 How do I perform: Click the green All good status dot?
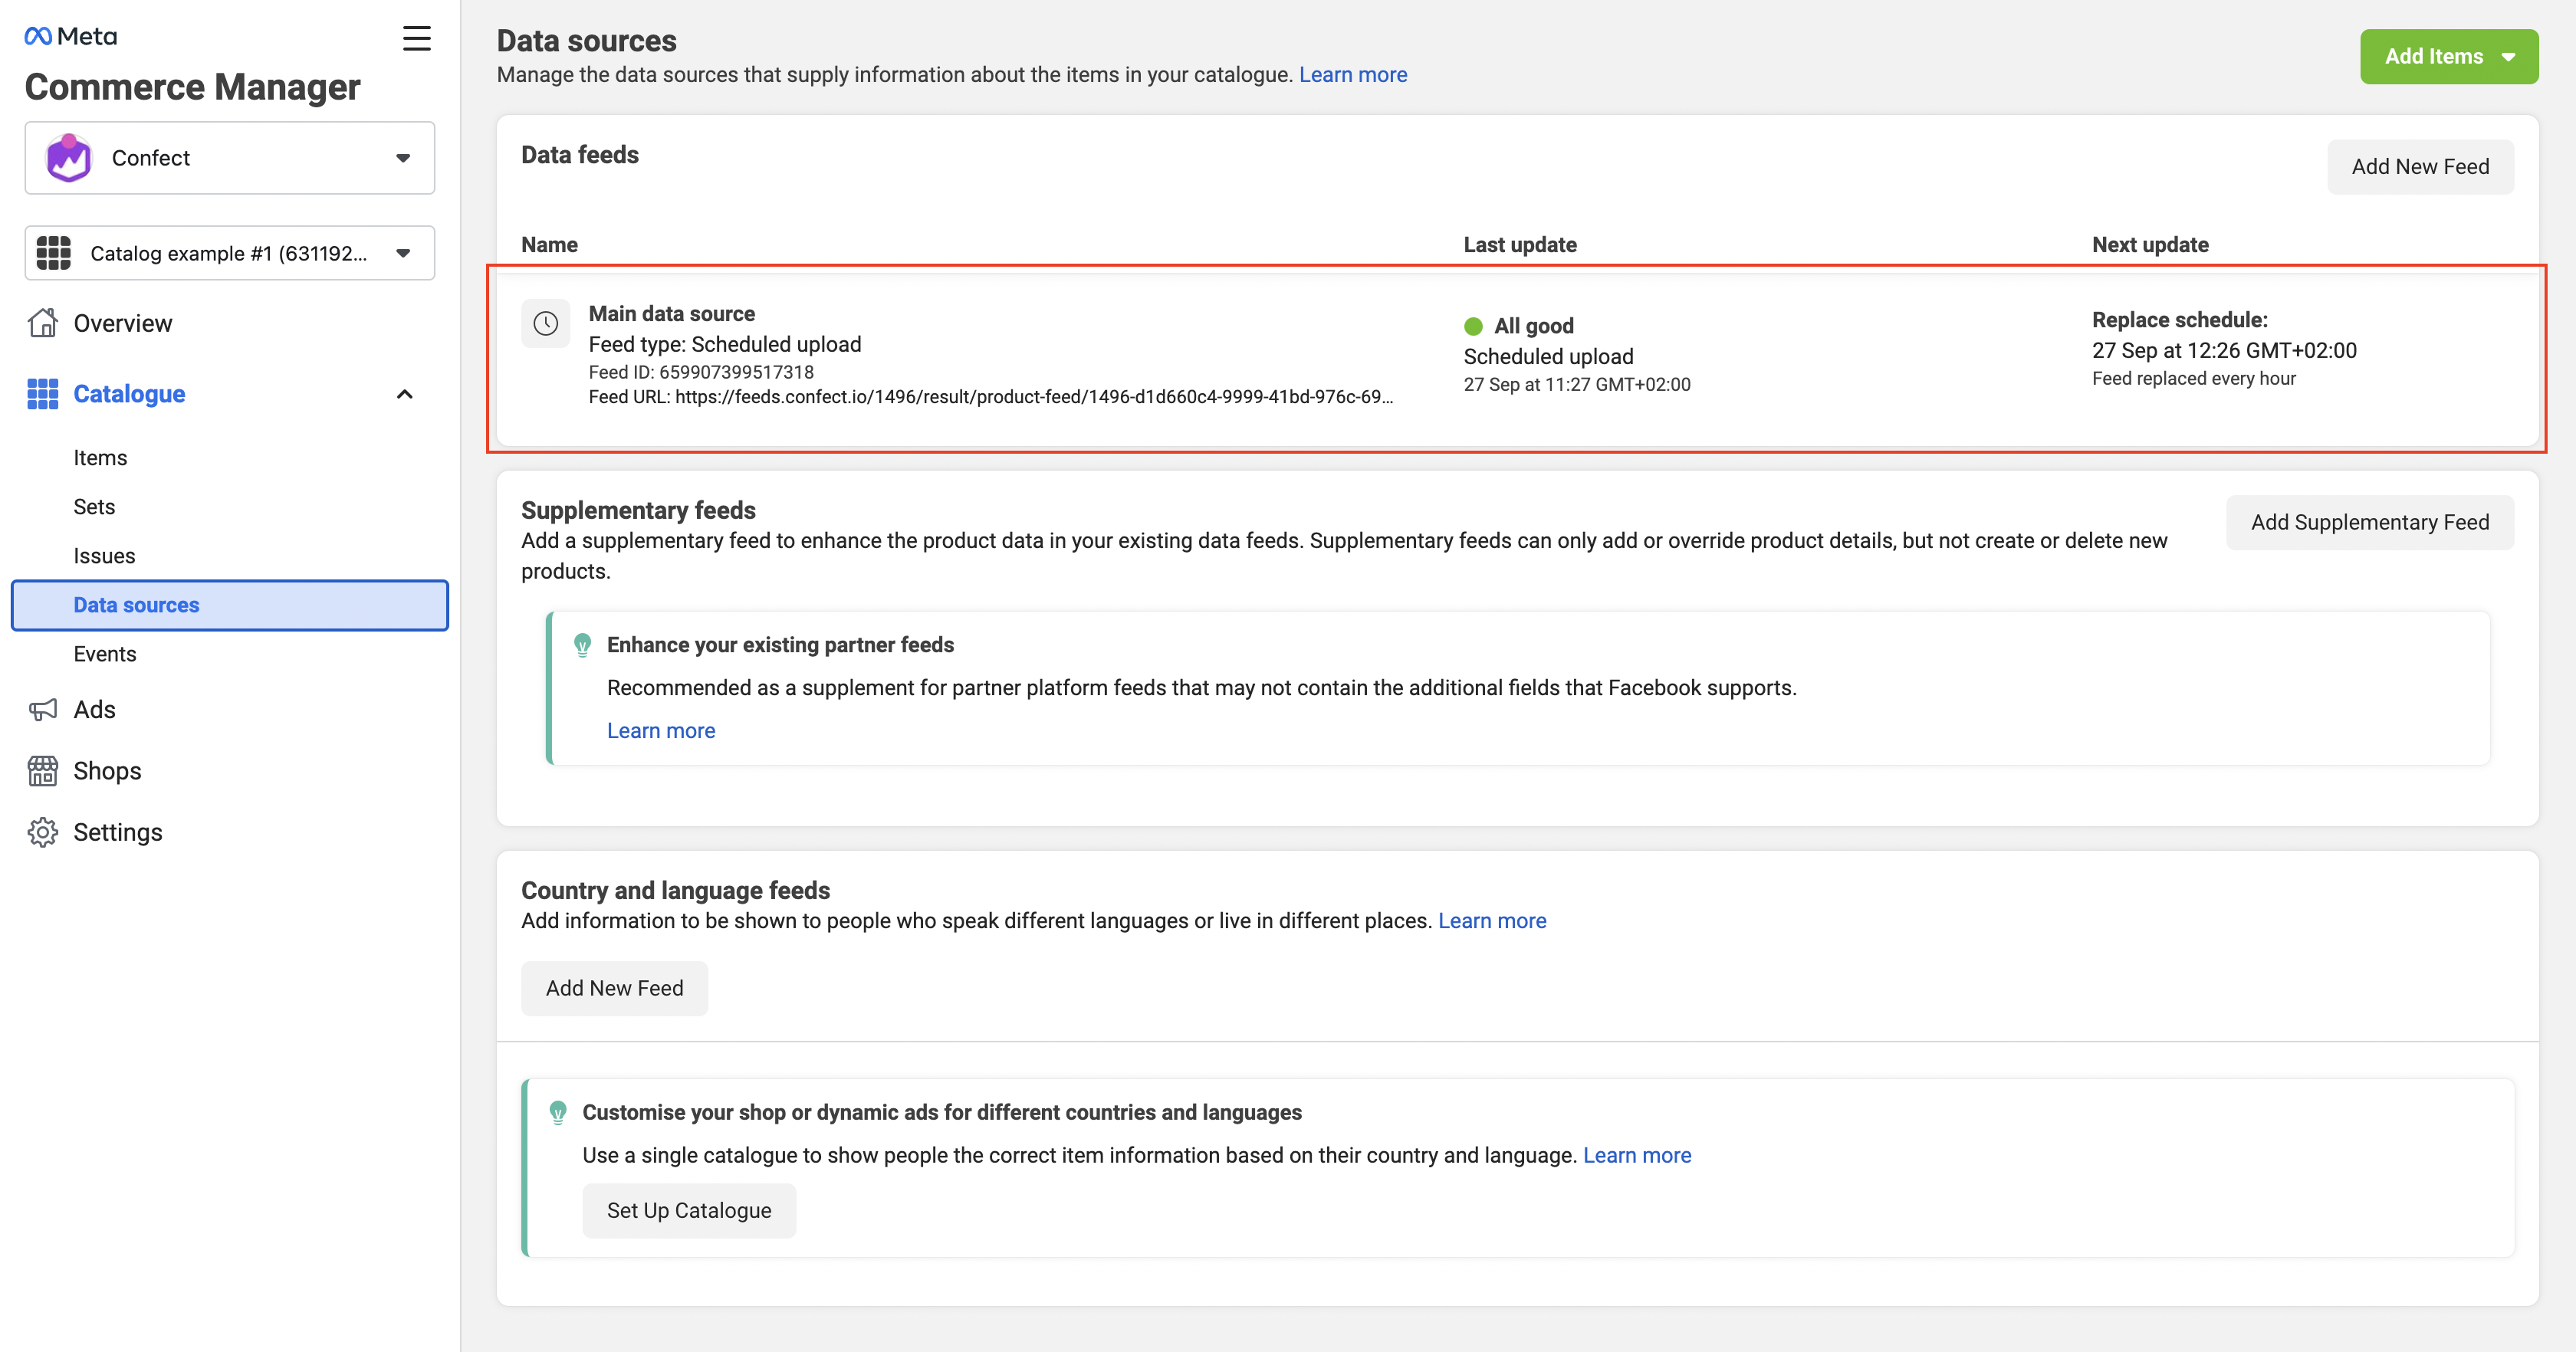pyautogui.click(x=1473, y=326)
